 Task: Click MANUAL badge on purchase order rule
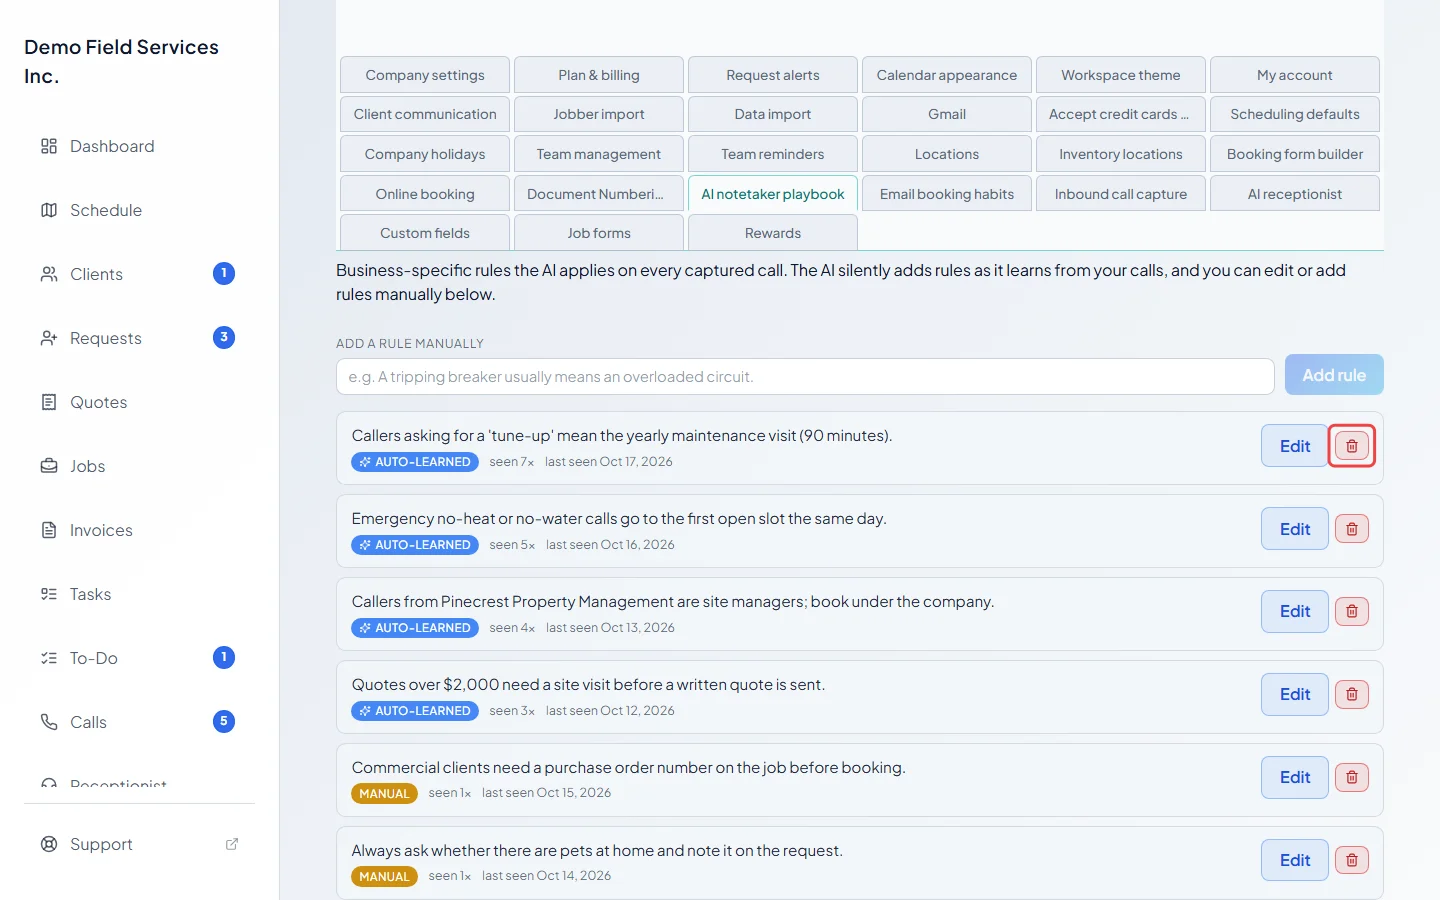(x=384, y=793)
